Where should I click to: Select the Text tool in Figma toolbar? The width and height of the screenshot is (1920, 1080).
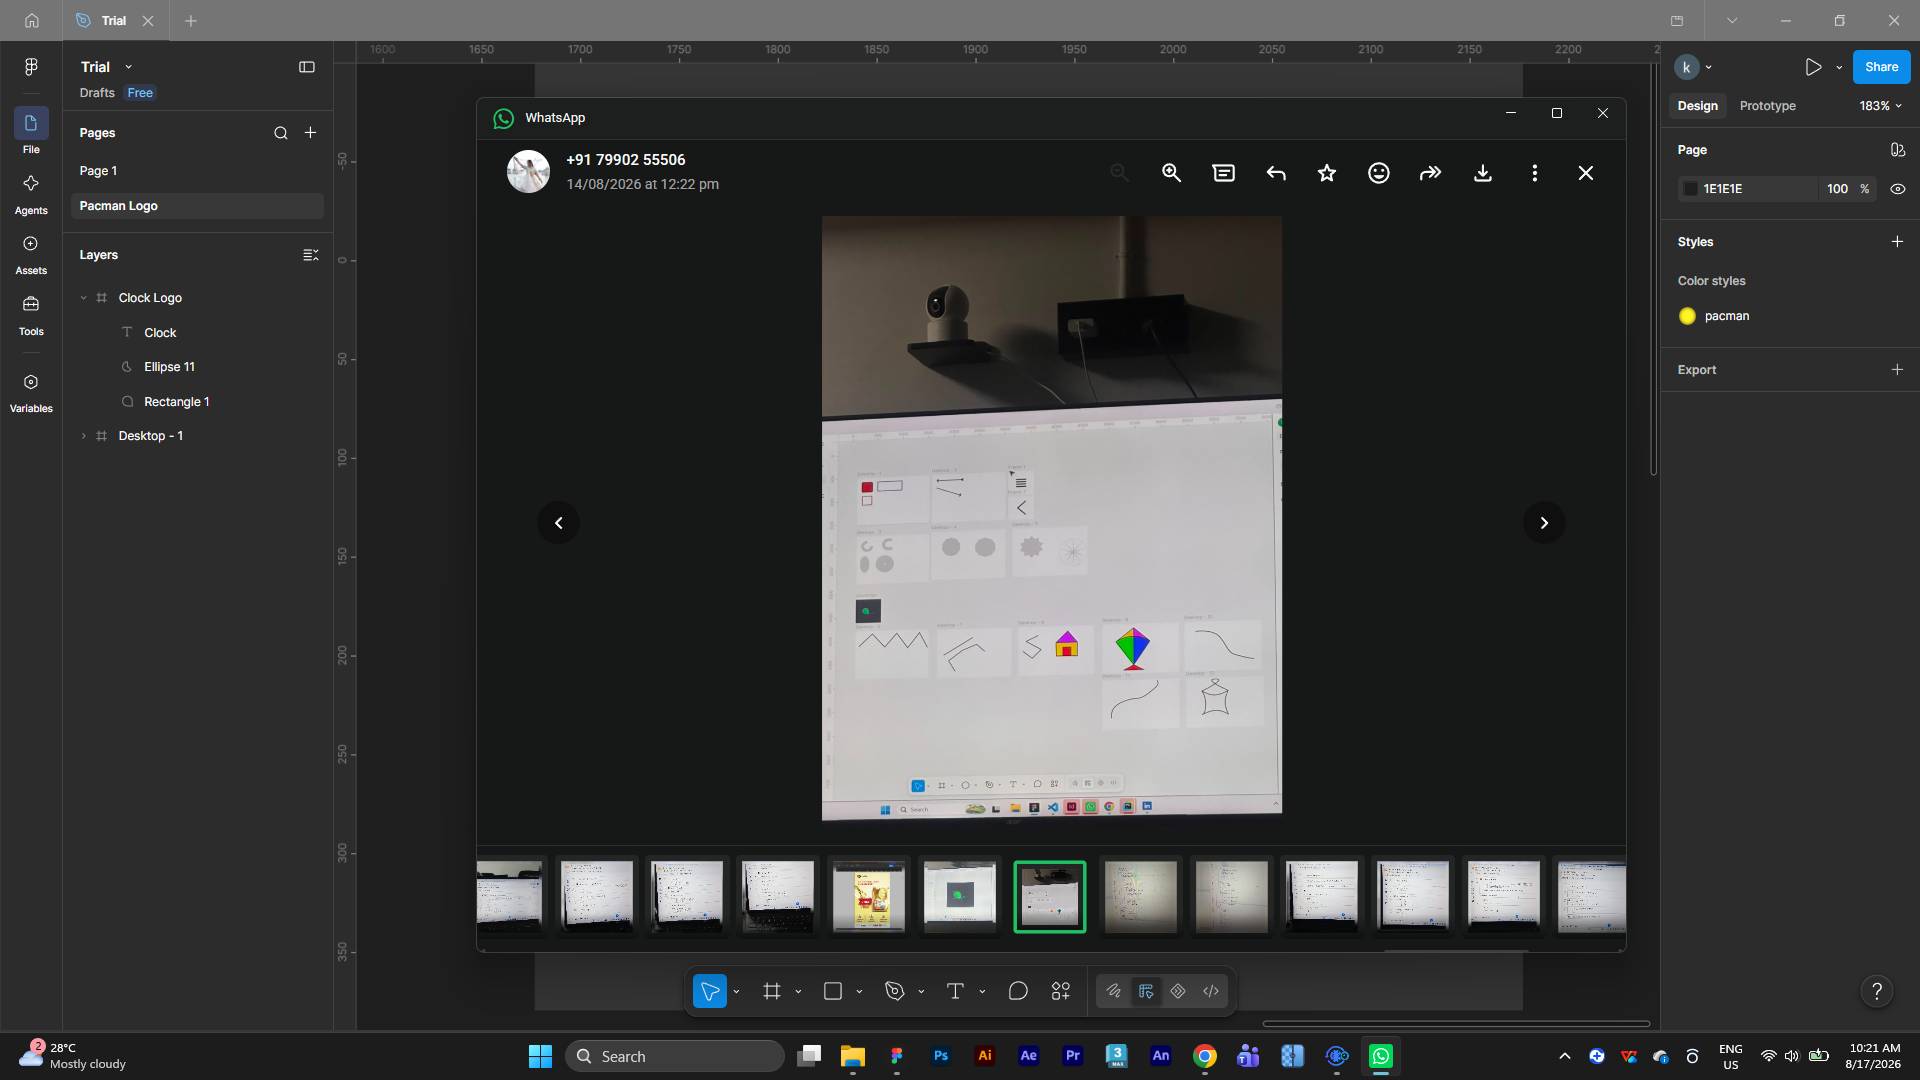point(955,991)
